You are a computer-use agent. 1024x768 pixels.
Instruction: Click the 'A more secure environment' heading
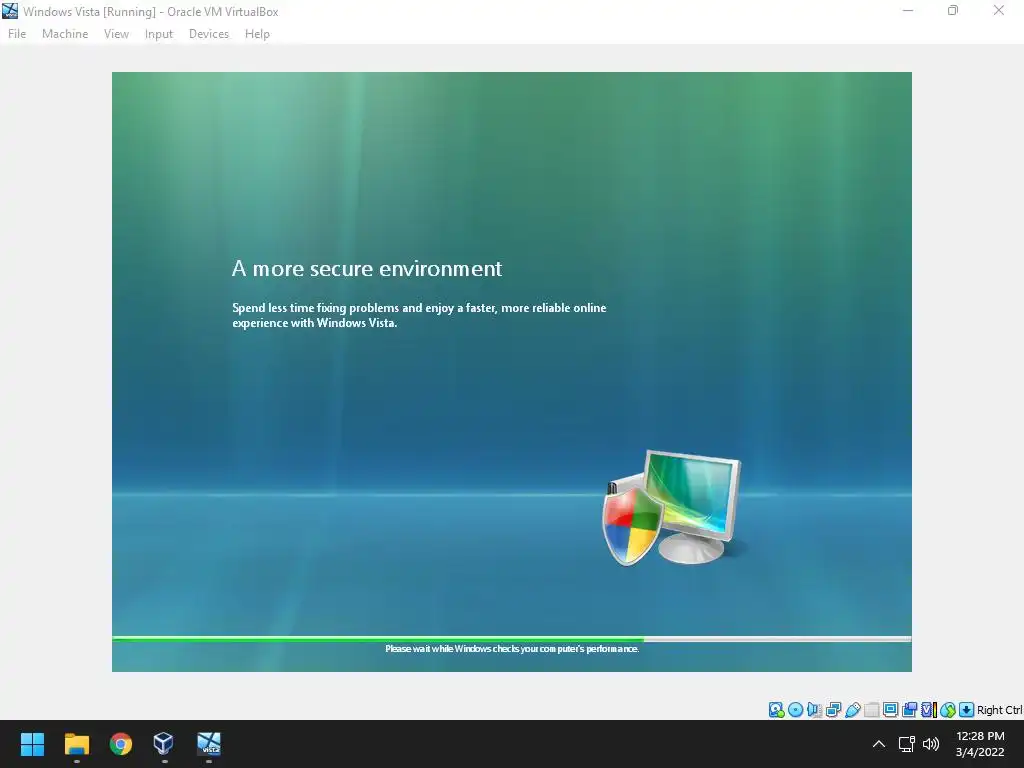point(367,268)
